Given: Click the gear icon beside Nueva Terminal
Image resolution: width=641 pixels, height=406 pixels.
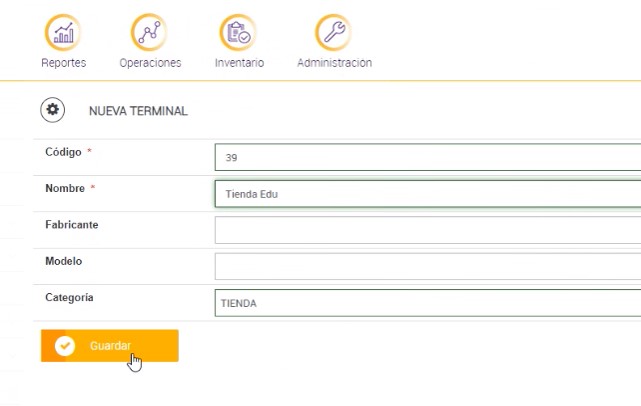Looking at the screenshot, I should pyautogui.click(x=52, y=110).
